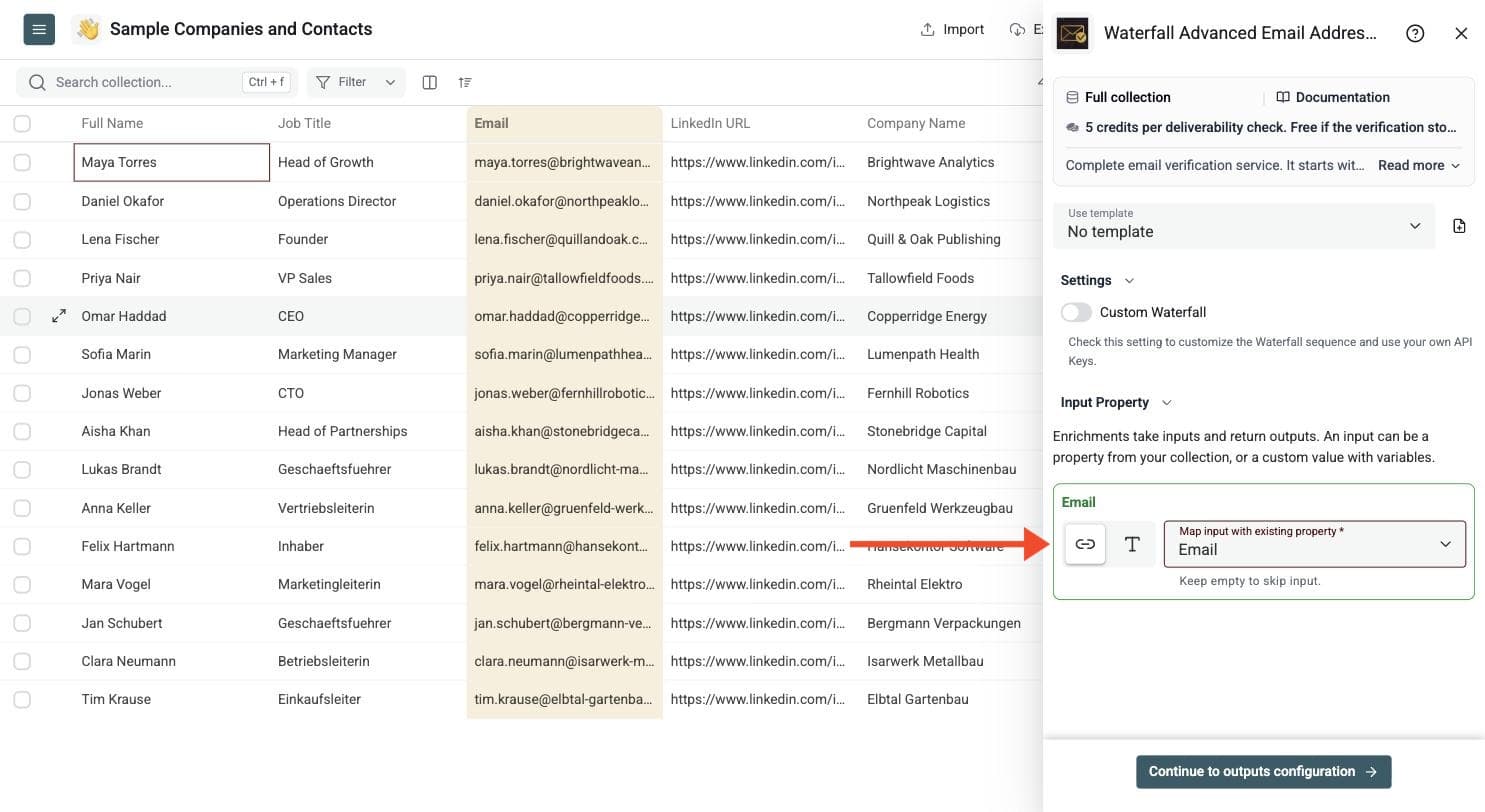
Task: Expand the Omar Haddad row
Action: pos(59,316)
